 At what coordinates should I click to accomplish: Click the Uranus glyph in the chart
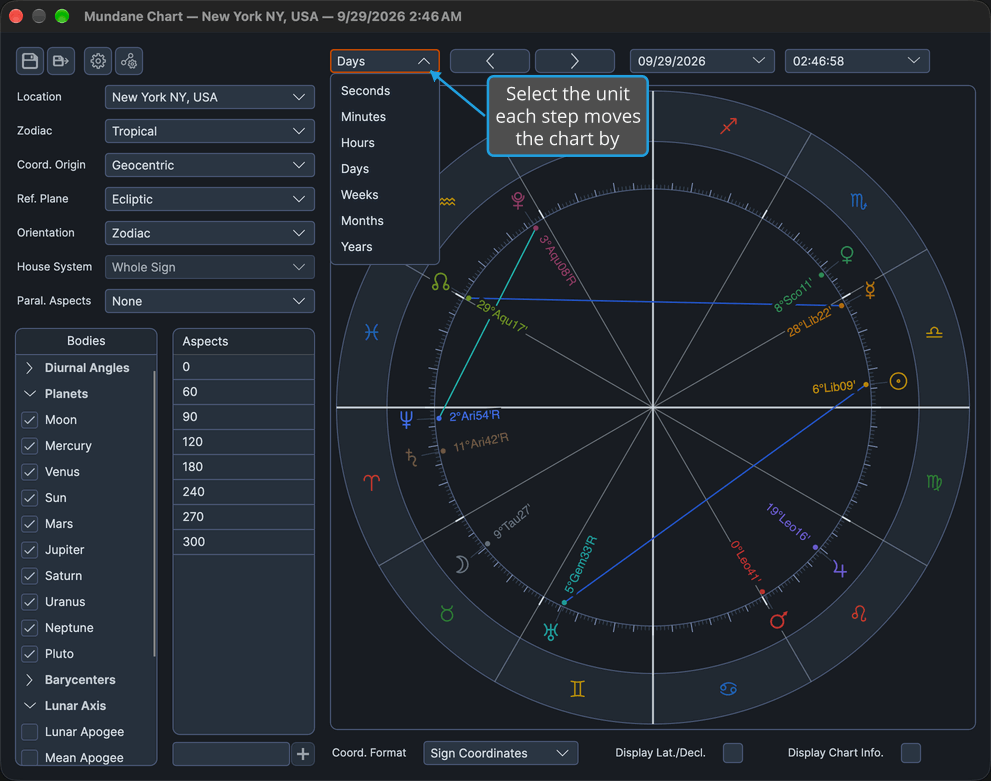pos(550,631)
